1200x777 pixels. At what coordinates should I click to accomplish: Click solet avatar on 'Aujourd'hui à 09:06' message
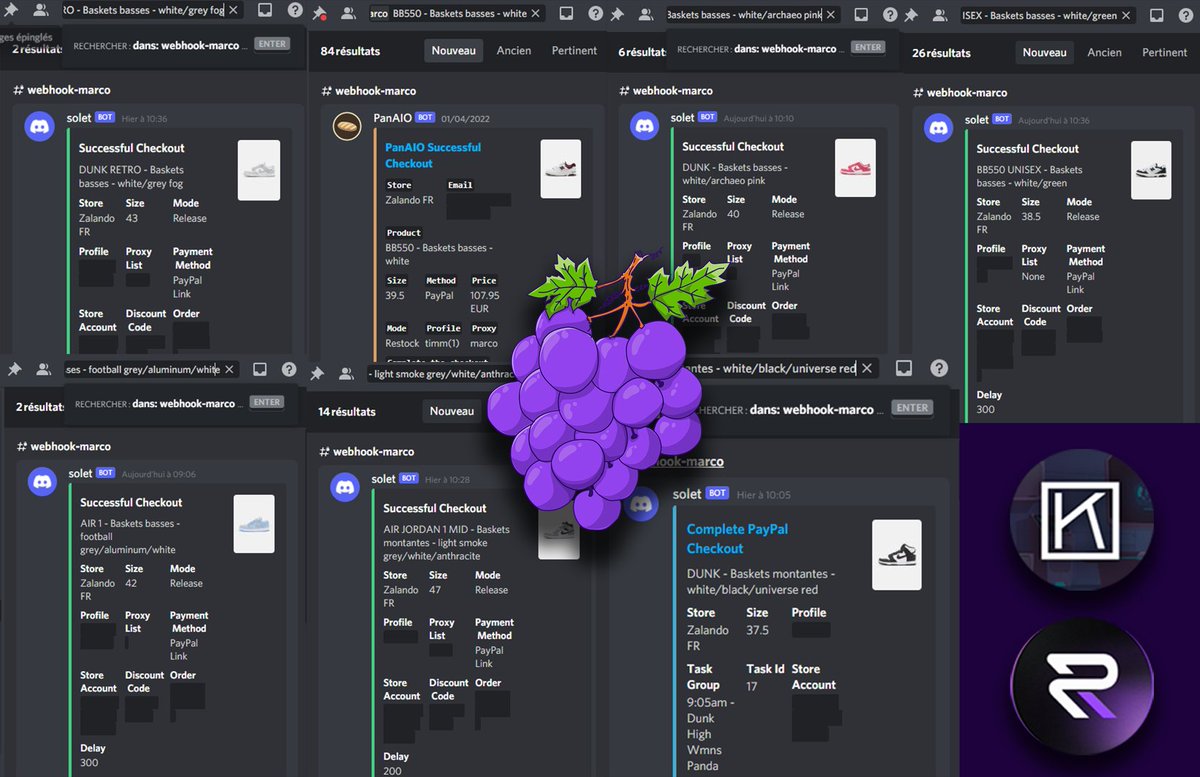coord(42,482)
